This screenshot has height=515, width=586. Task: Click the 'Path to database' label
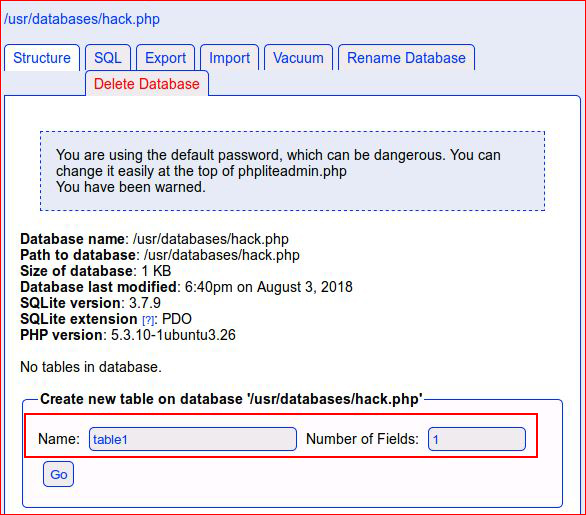pos(78,255)
